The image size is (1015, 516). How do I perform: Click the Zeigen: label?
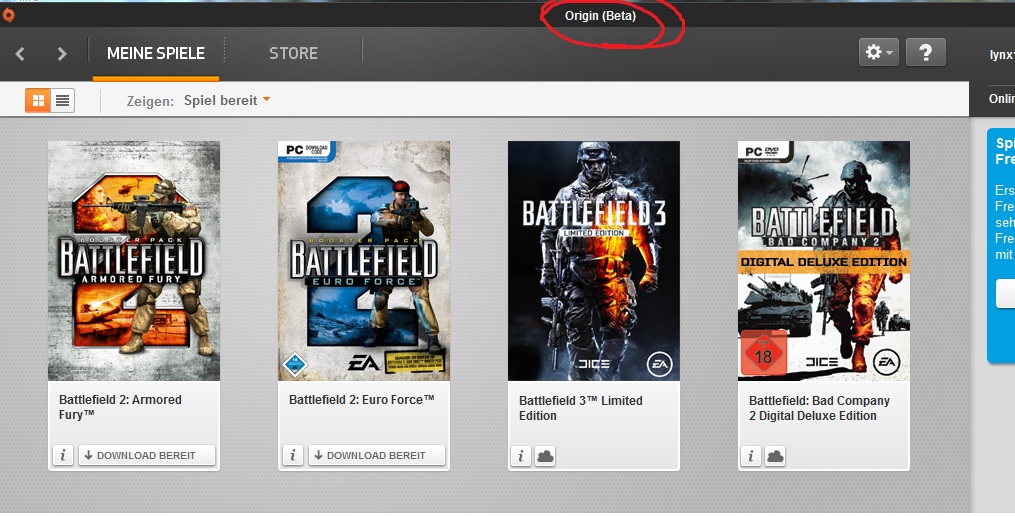pyautogui.click(x=150, y=101)
